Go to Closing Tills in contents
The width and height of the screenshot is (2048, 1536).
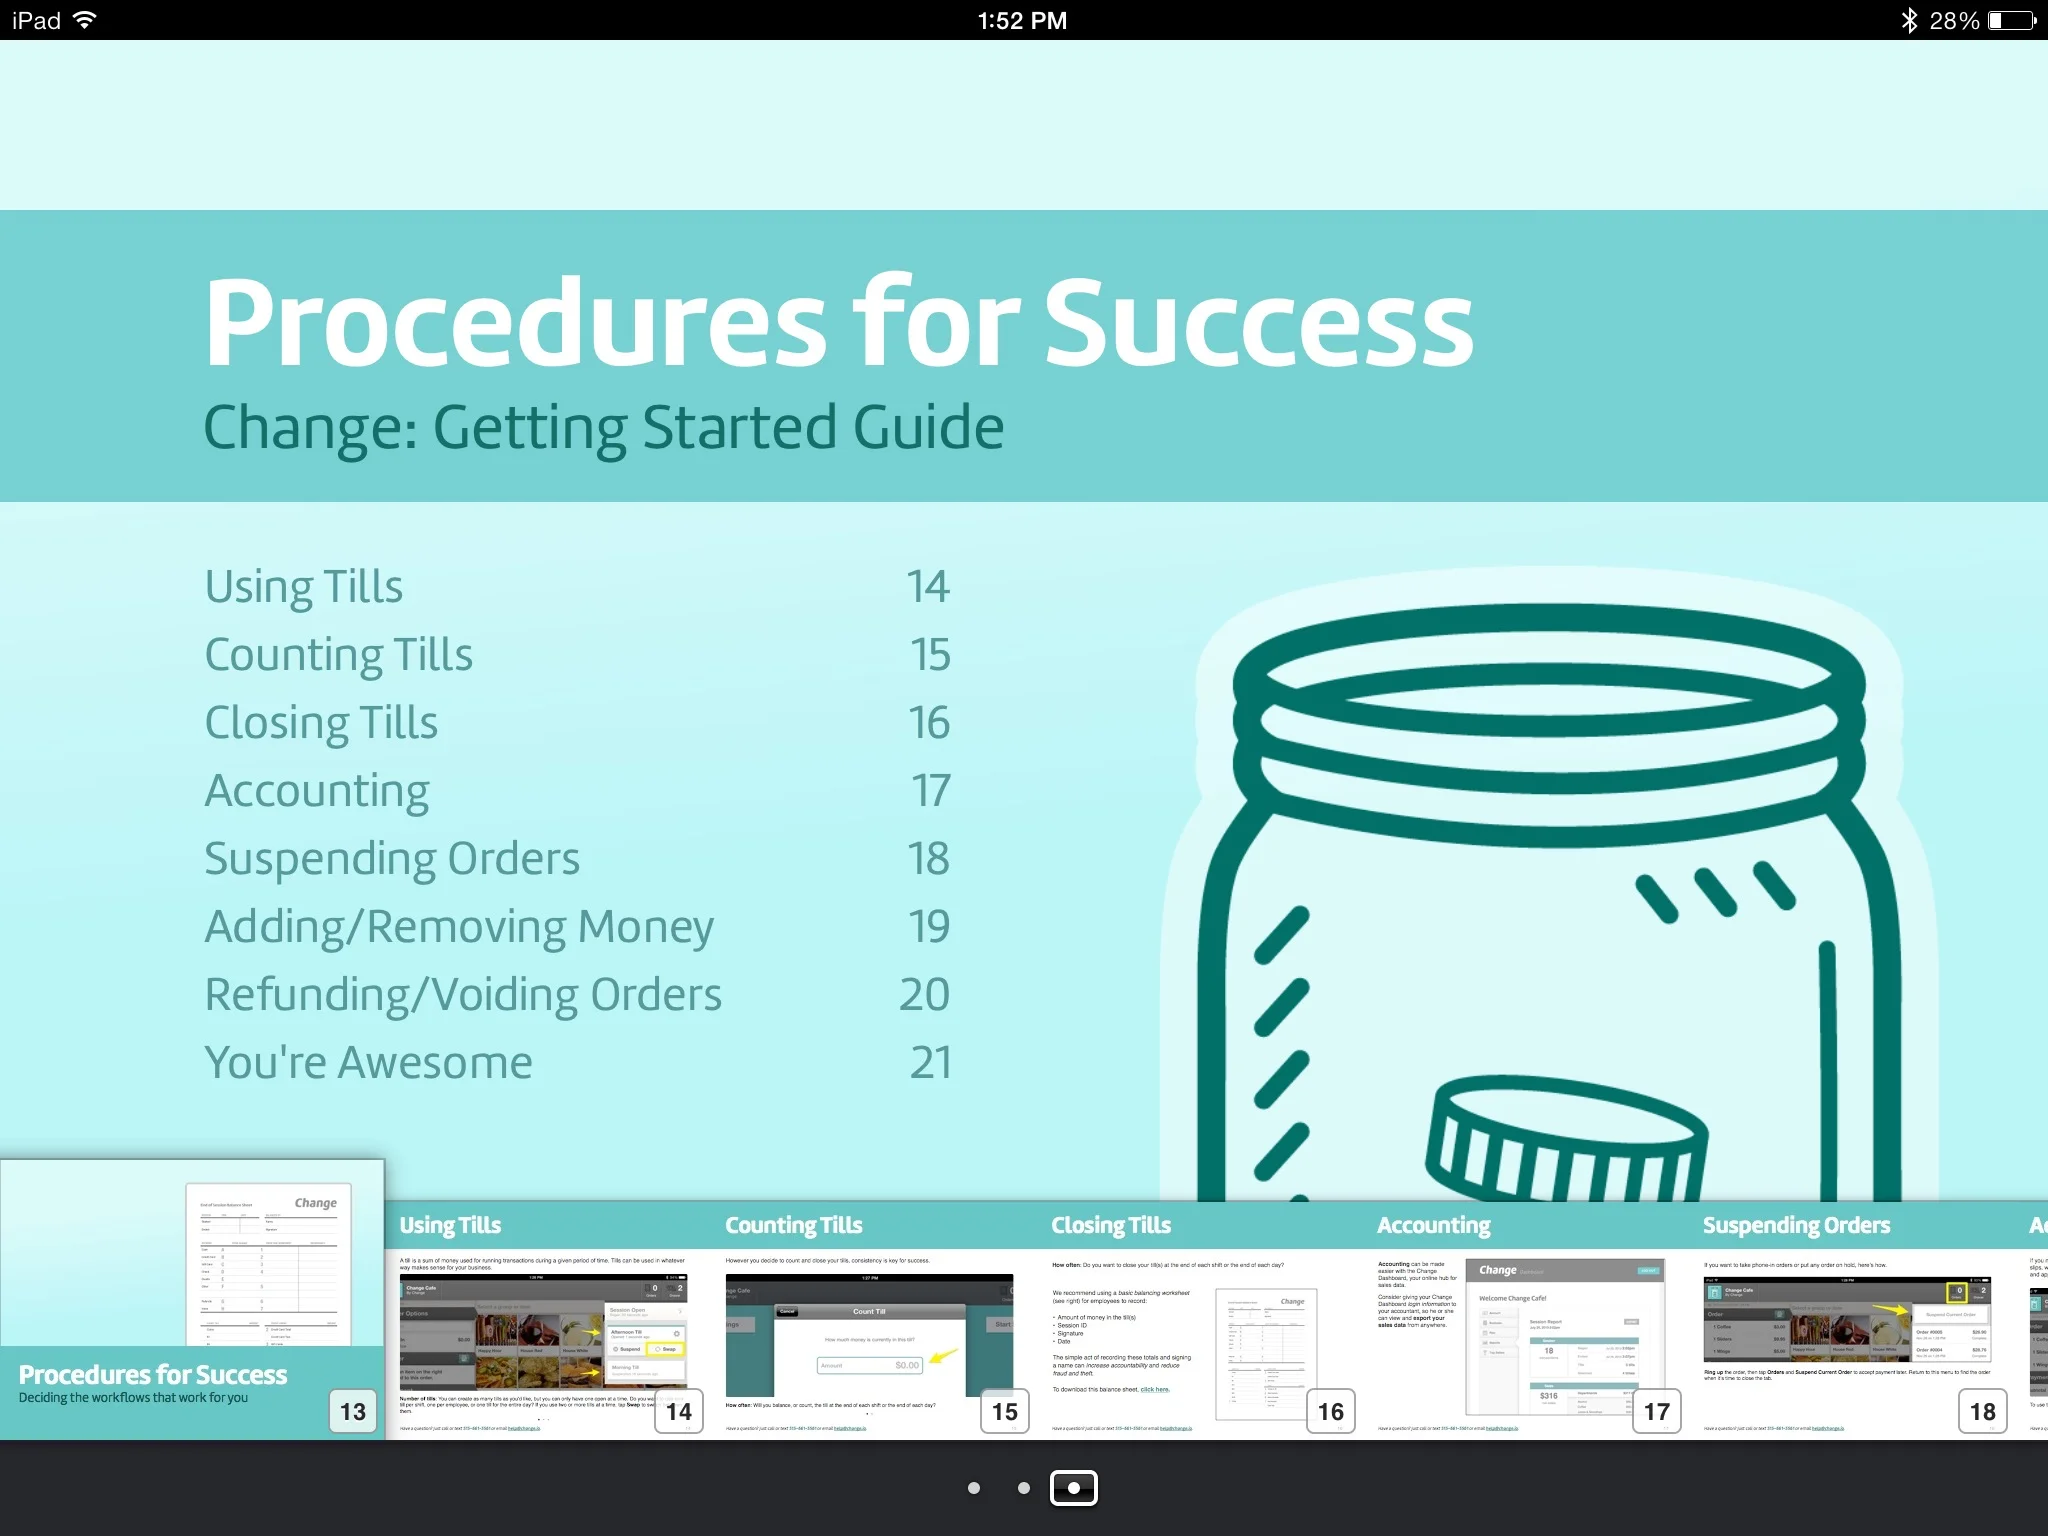(321, 723)
